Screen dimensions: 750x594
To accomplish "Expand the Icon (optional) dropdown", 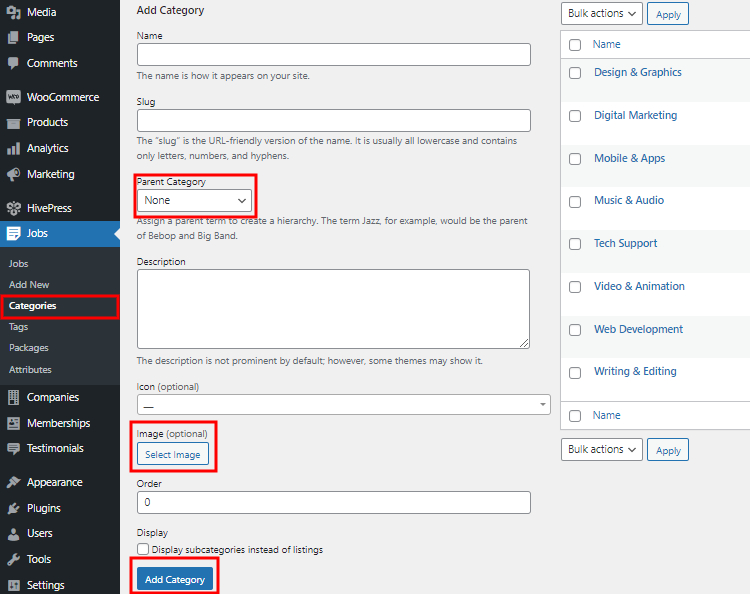I will pyautogui.click(x=343, y=405).
